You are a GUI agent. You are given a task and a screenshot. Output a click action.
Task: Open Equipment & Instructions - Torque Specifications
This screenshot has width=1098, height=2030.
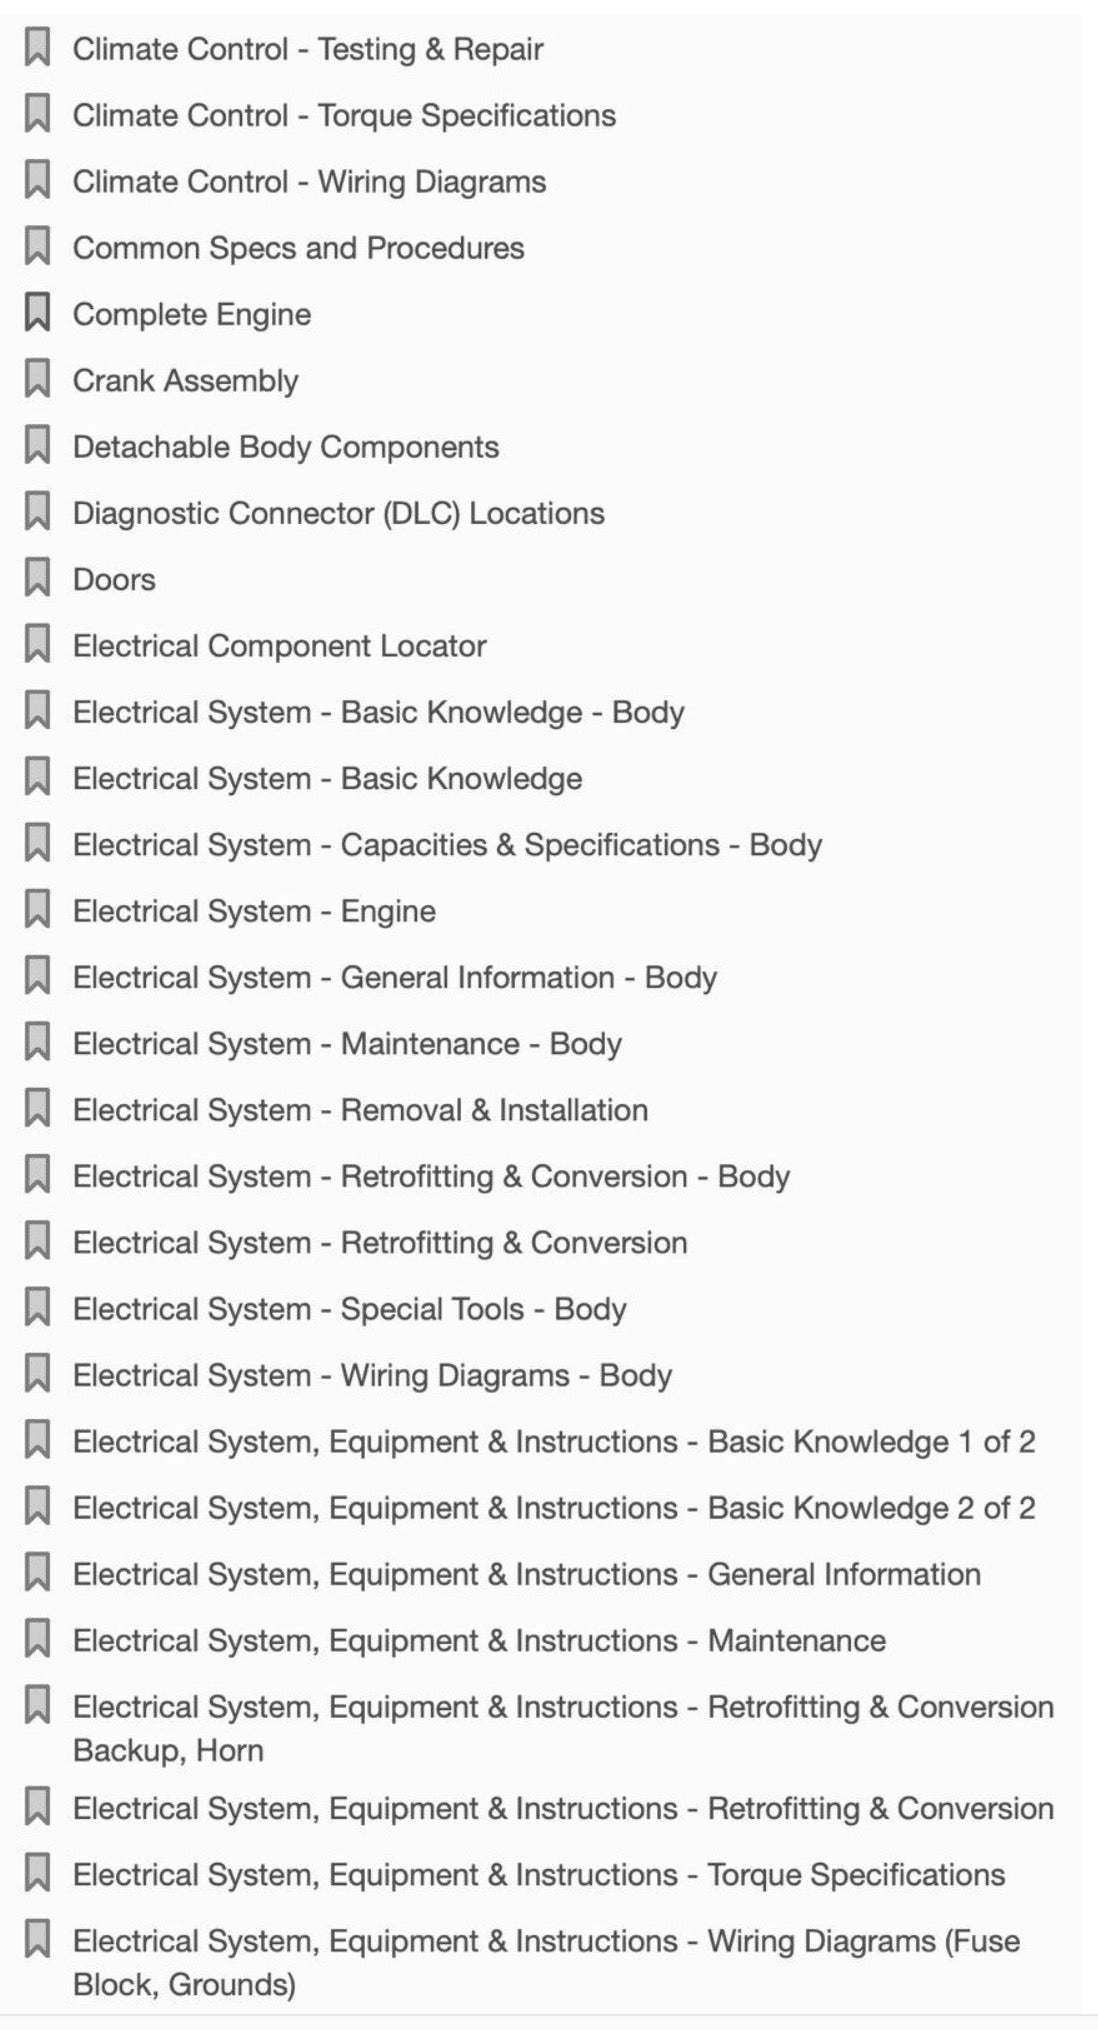click(x=539, y=1875)
